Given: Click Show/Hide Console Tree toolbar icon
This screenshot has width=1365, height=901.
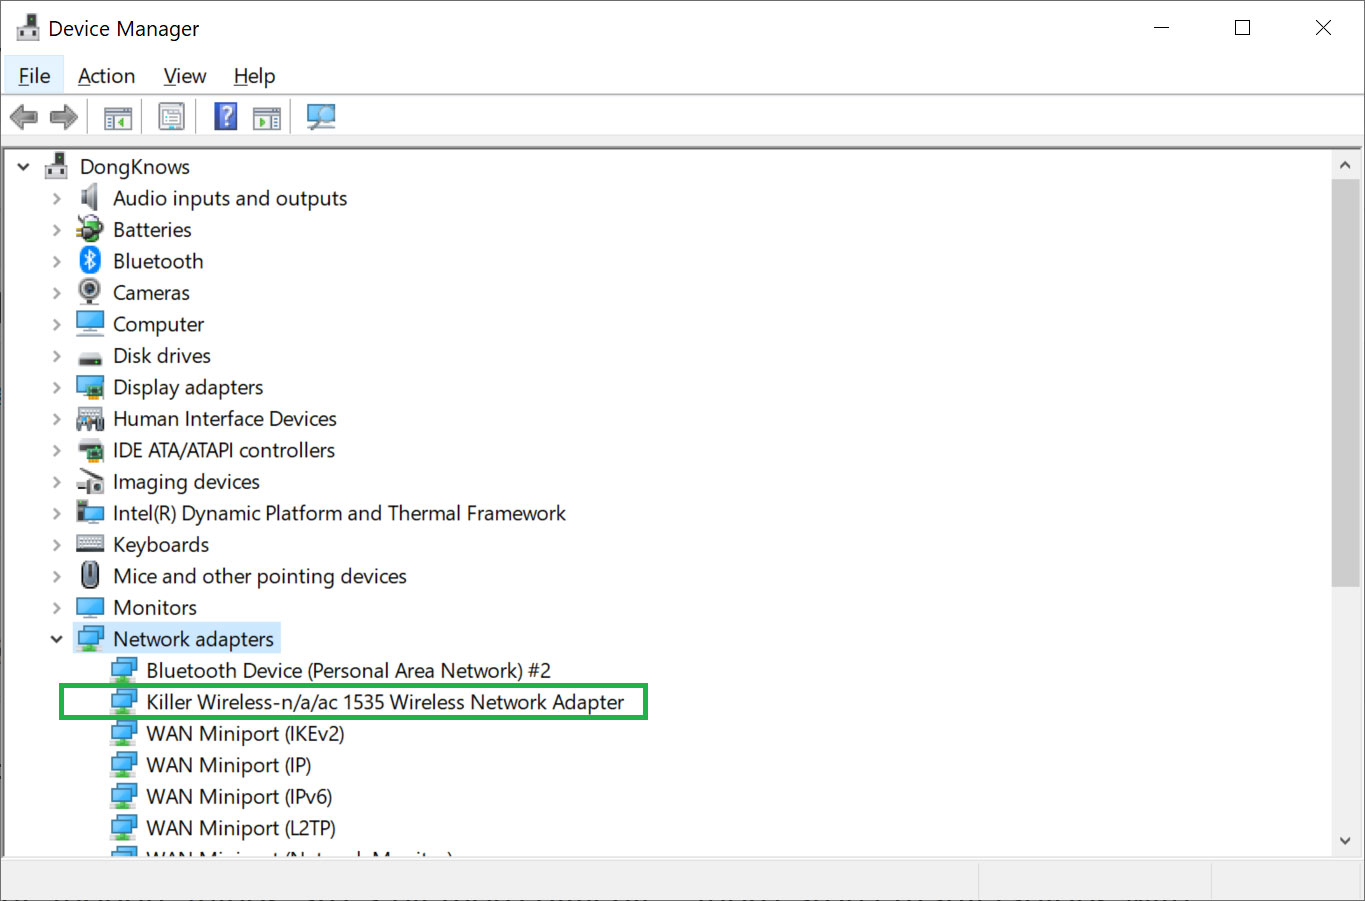Looking at the screenshot, I should 118,117.
